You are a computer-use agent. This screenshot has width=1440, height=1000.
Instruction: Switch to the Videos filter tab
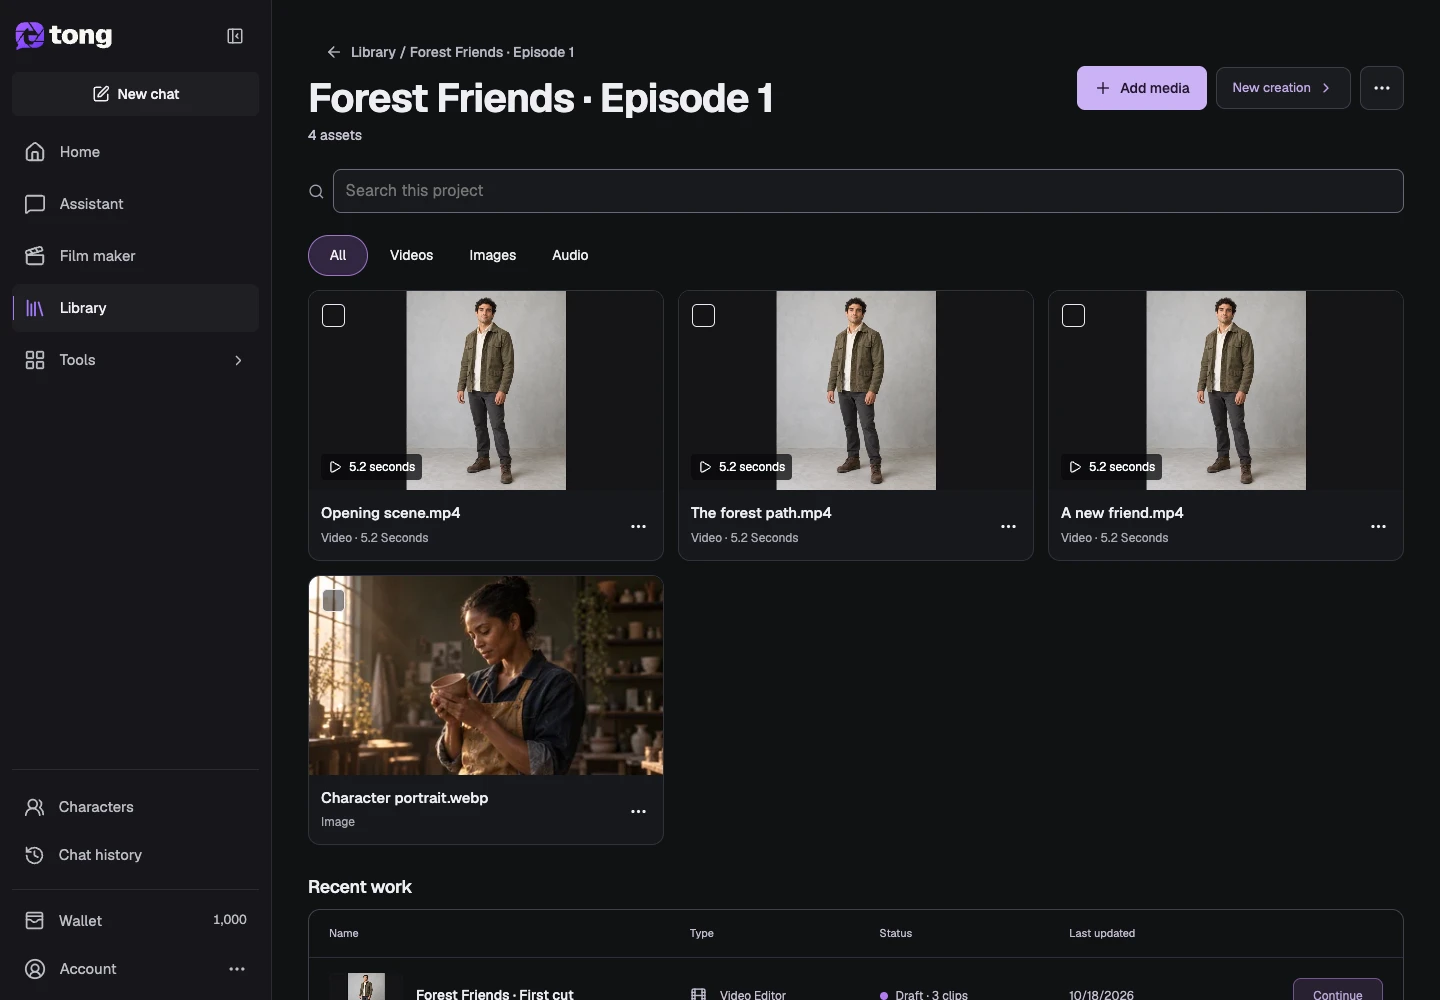pyautogui.click(x=411, y=255)
